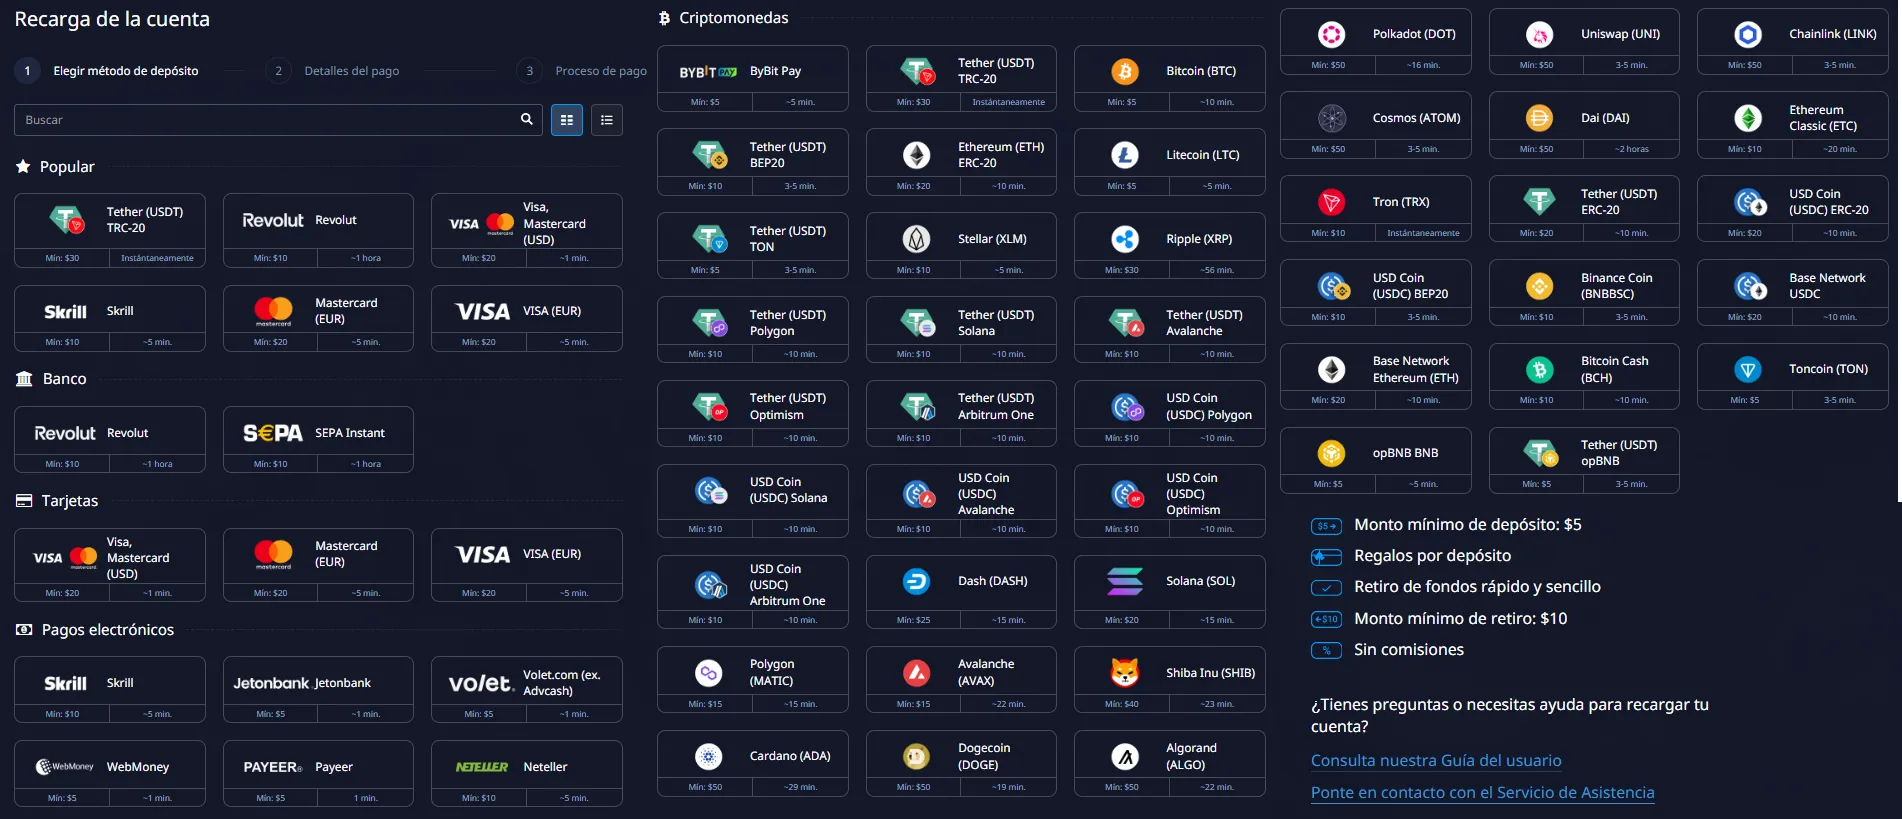Choose the Stellar (XLM) icon
The width and height of the screenshot is (1902, 819).
tap(917, 239)
